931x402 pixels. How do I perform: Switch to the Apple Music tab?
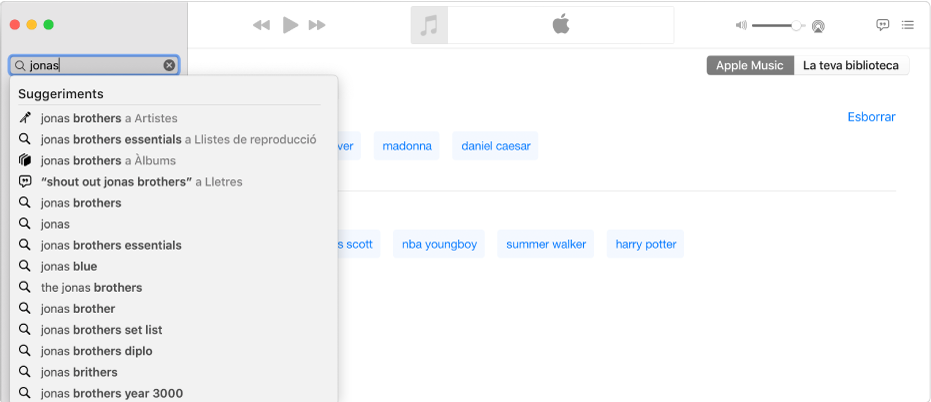750,65
